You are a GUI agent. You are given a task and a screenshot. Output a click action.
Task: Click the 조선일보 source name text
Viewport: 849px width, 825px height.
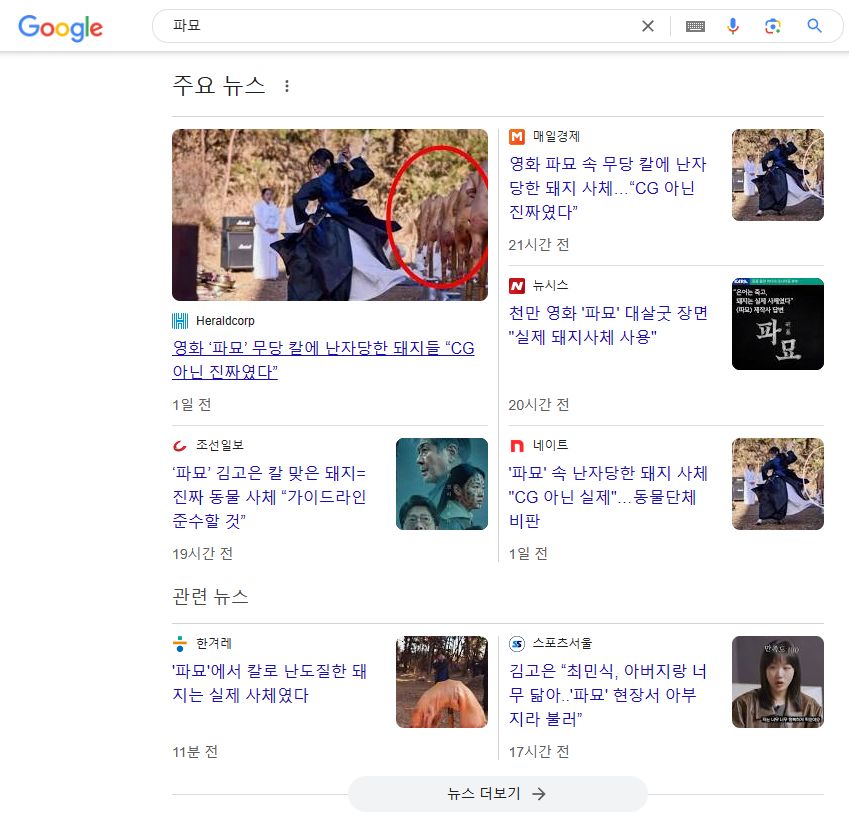pos(219,445)
